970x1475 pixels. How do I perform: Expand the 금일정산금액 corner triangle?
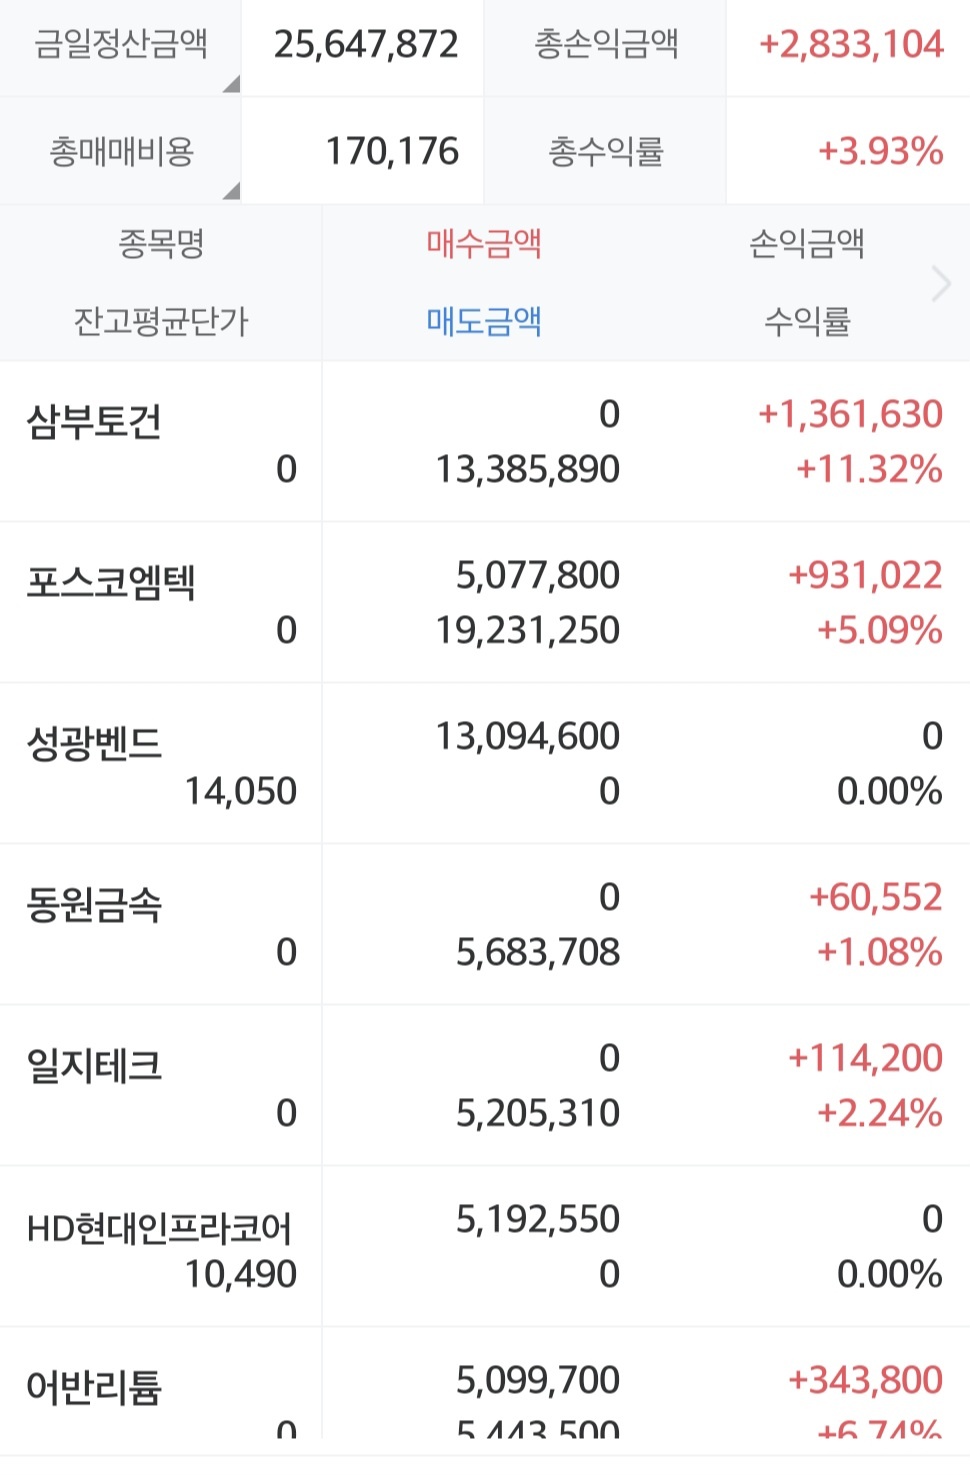(x=231, y=84)
